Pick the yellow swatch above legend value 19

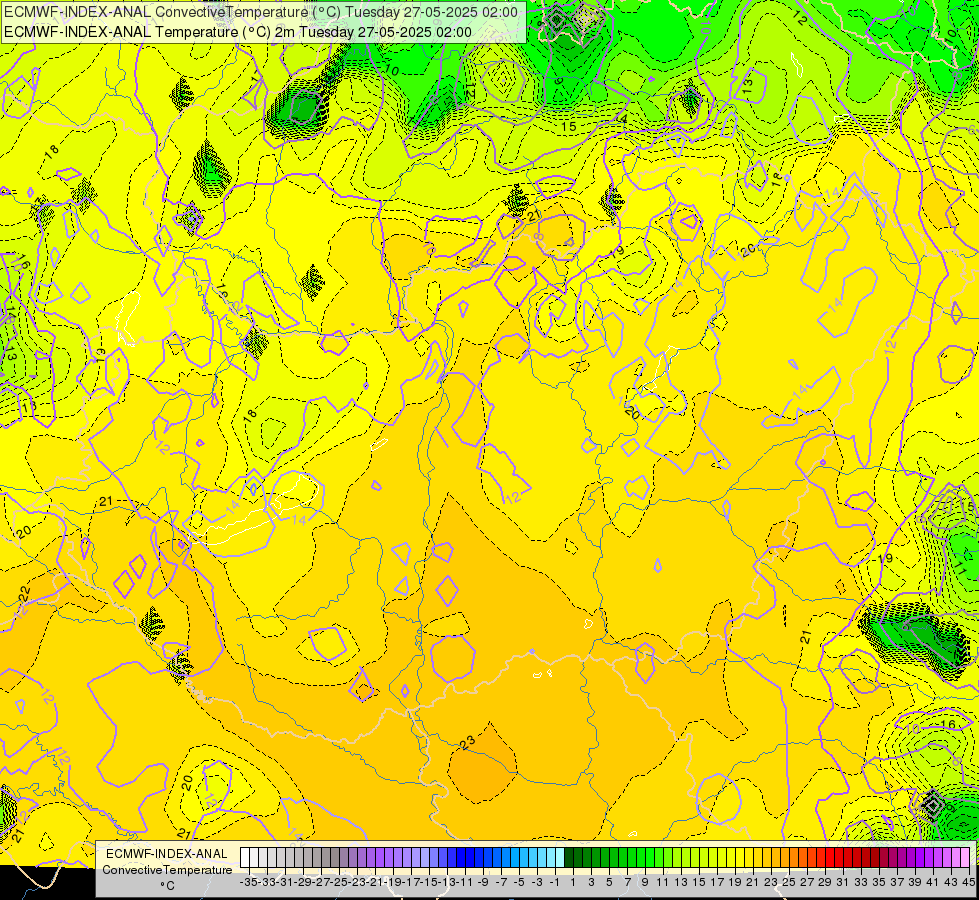pos(731,858)
